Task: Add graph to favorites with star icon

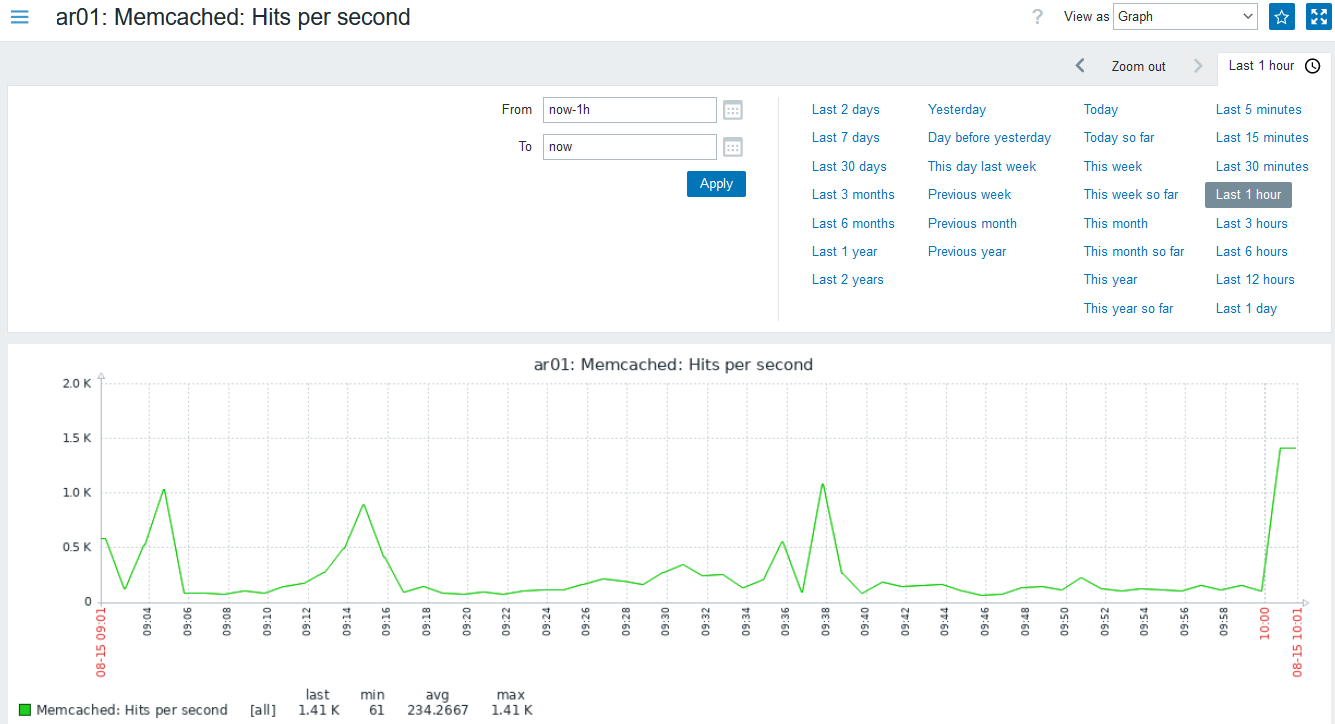Action: click(1281, 17)
